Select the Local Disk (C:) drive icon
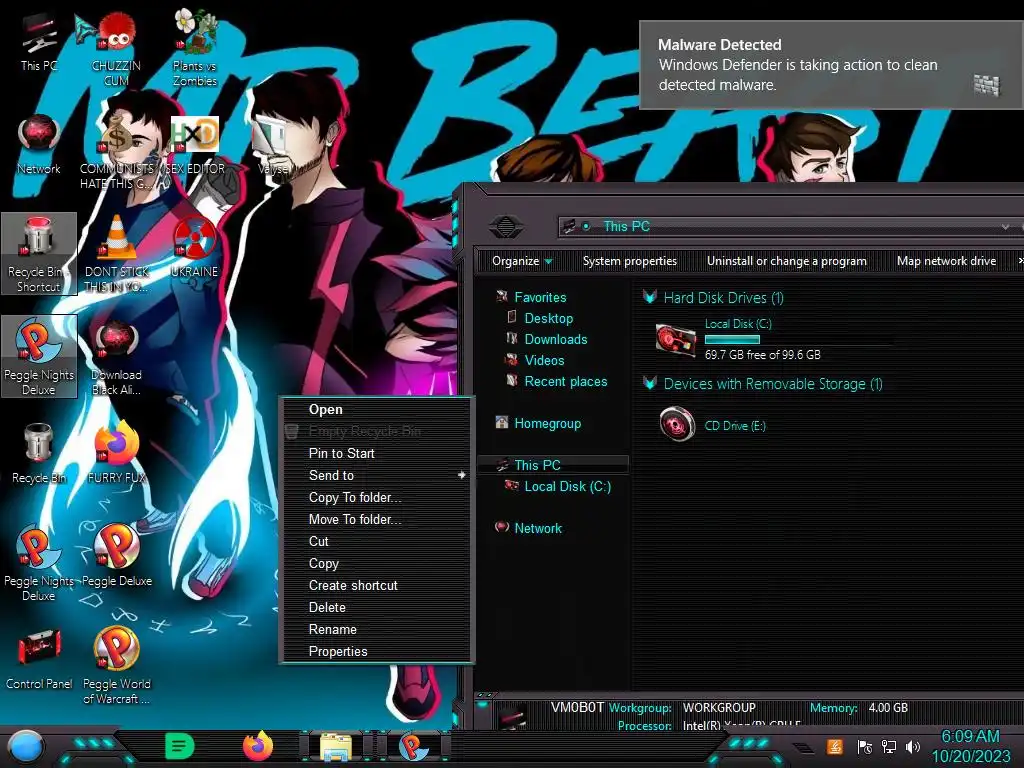The height and width of the screenshot is (768, 1024). [x=676, y=340]
